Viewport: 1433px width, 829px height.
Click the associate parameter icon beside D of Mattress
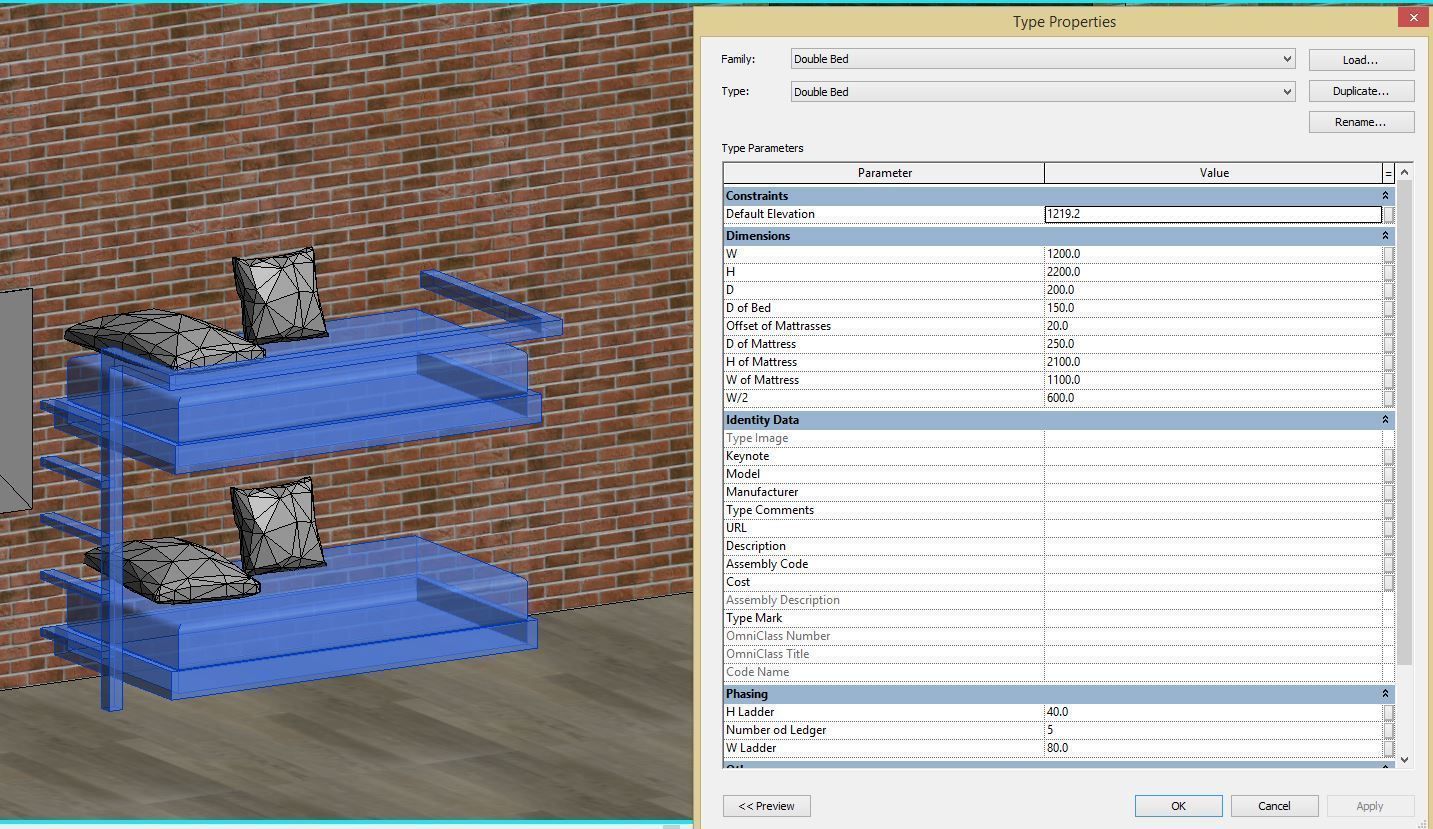1390,343
